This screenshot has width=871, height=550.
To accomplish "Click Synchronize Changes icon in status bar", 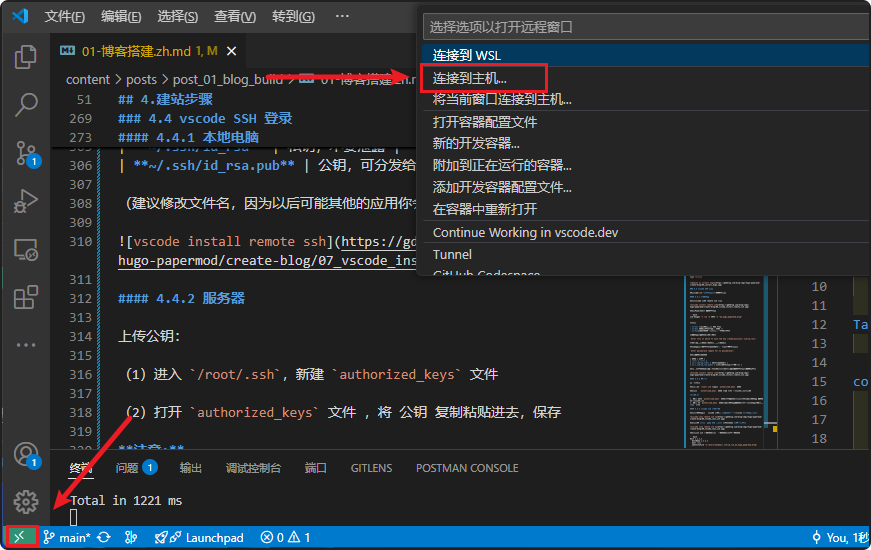I will 104,537.
